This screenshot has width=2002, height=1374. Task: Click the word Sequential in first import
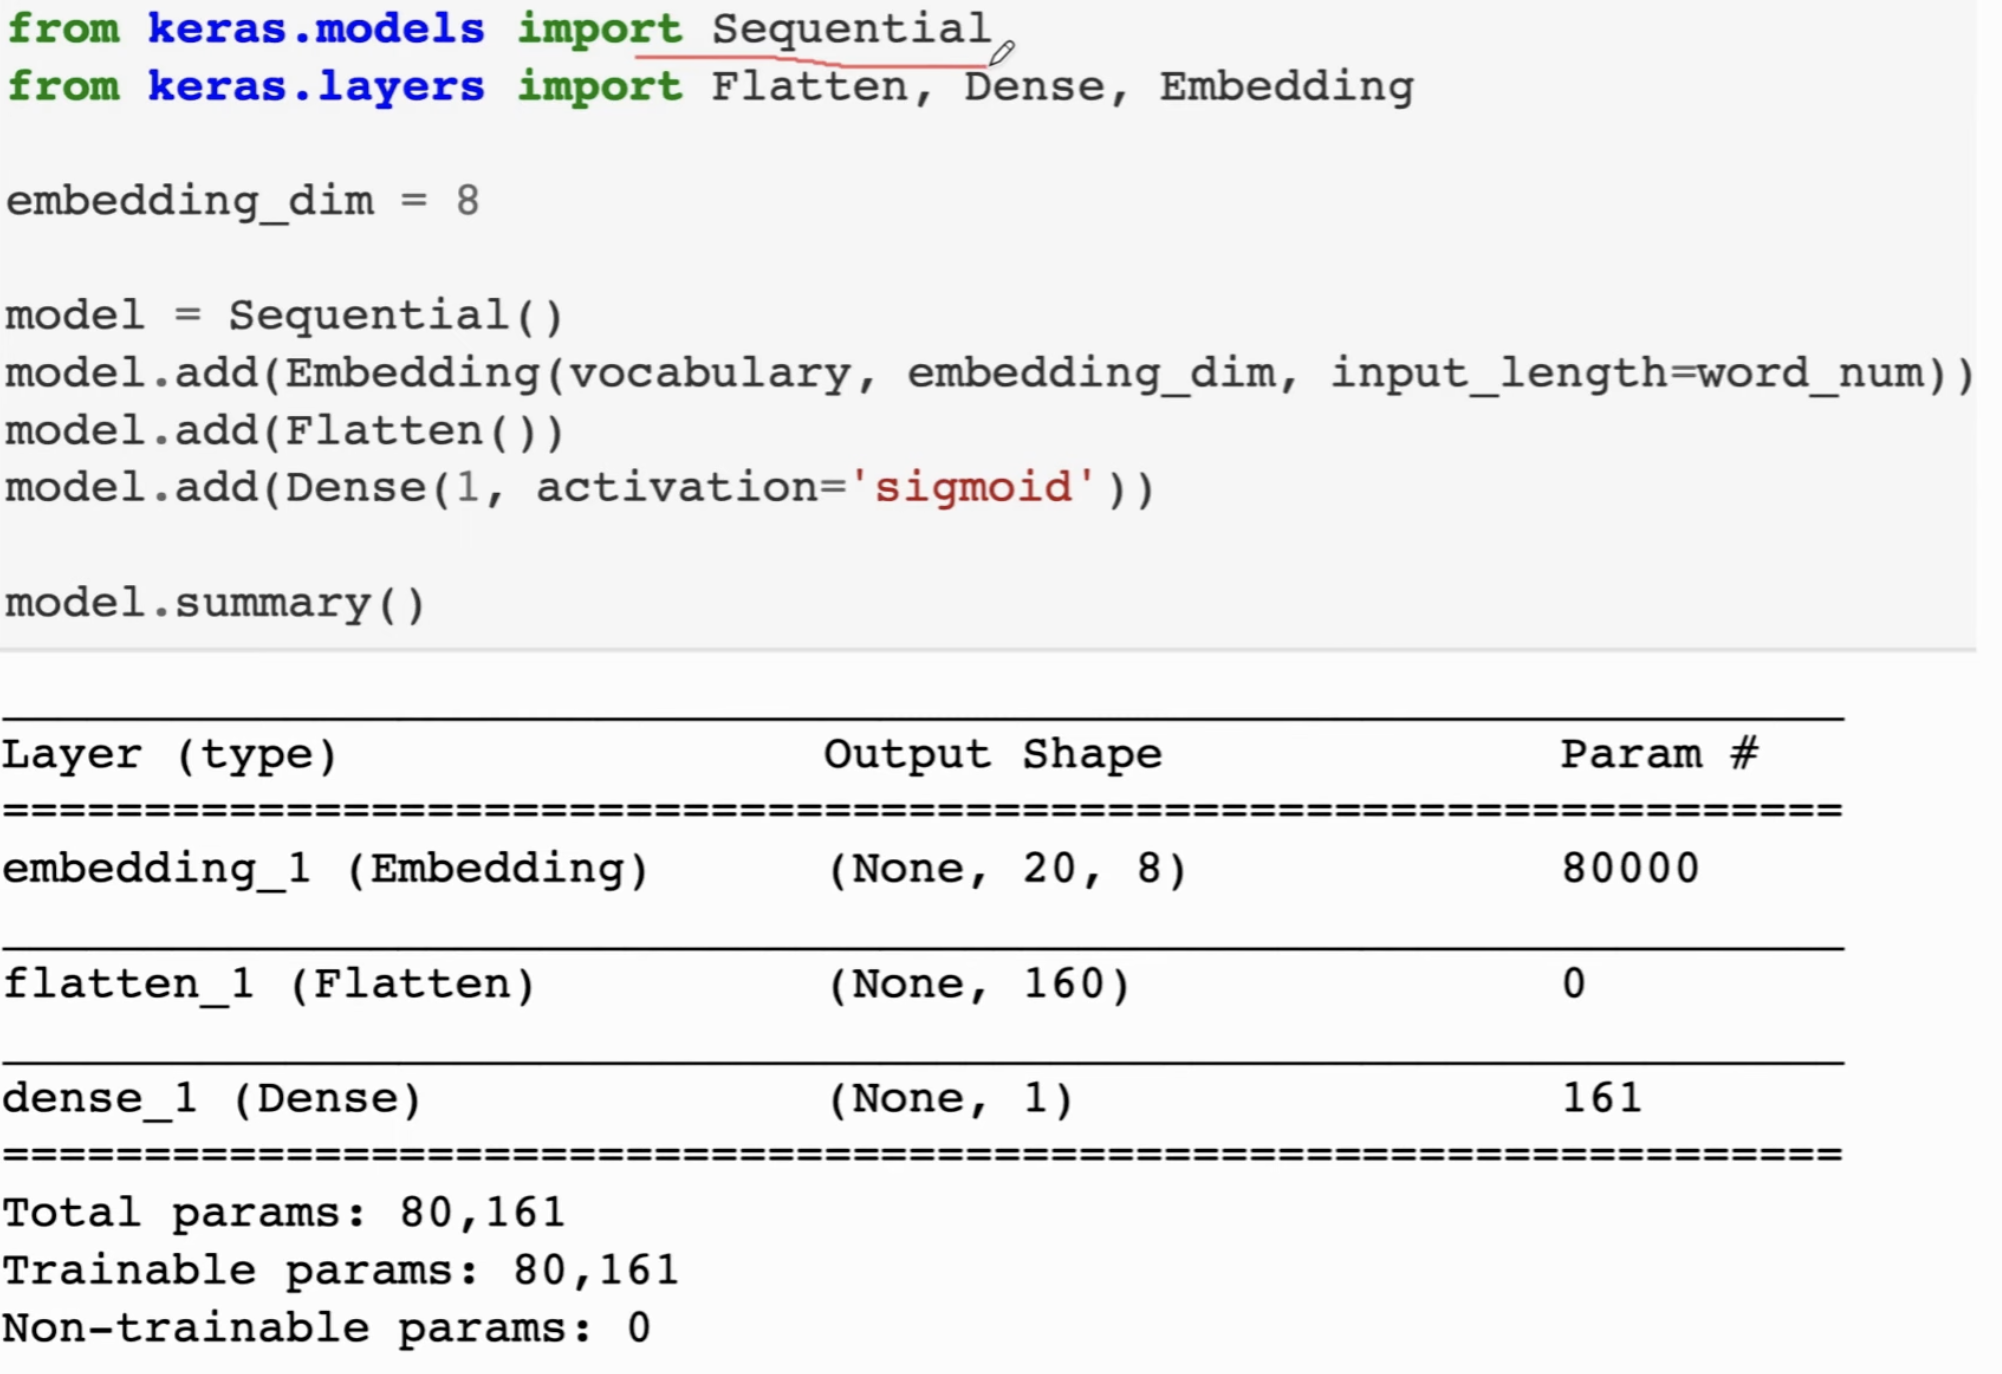(x=851, y=29)
